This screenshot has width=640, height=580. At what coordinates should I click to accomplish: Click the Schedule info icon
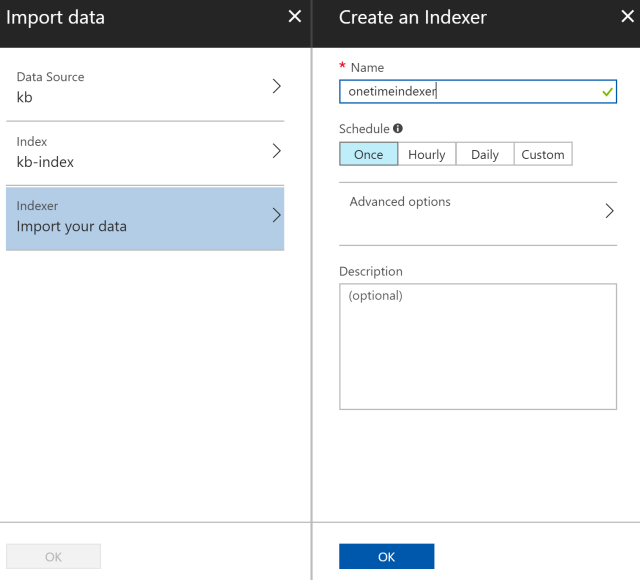(398, 129)
